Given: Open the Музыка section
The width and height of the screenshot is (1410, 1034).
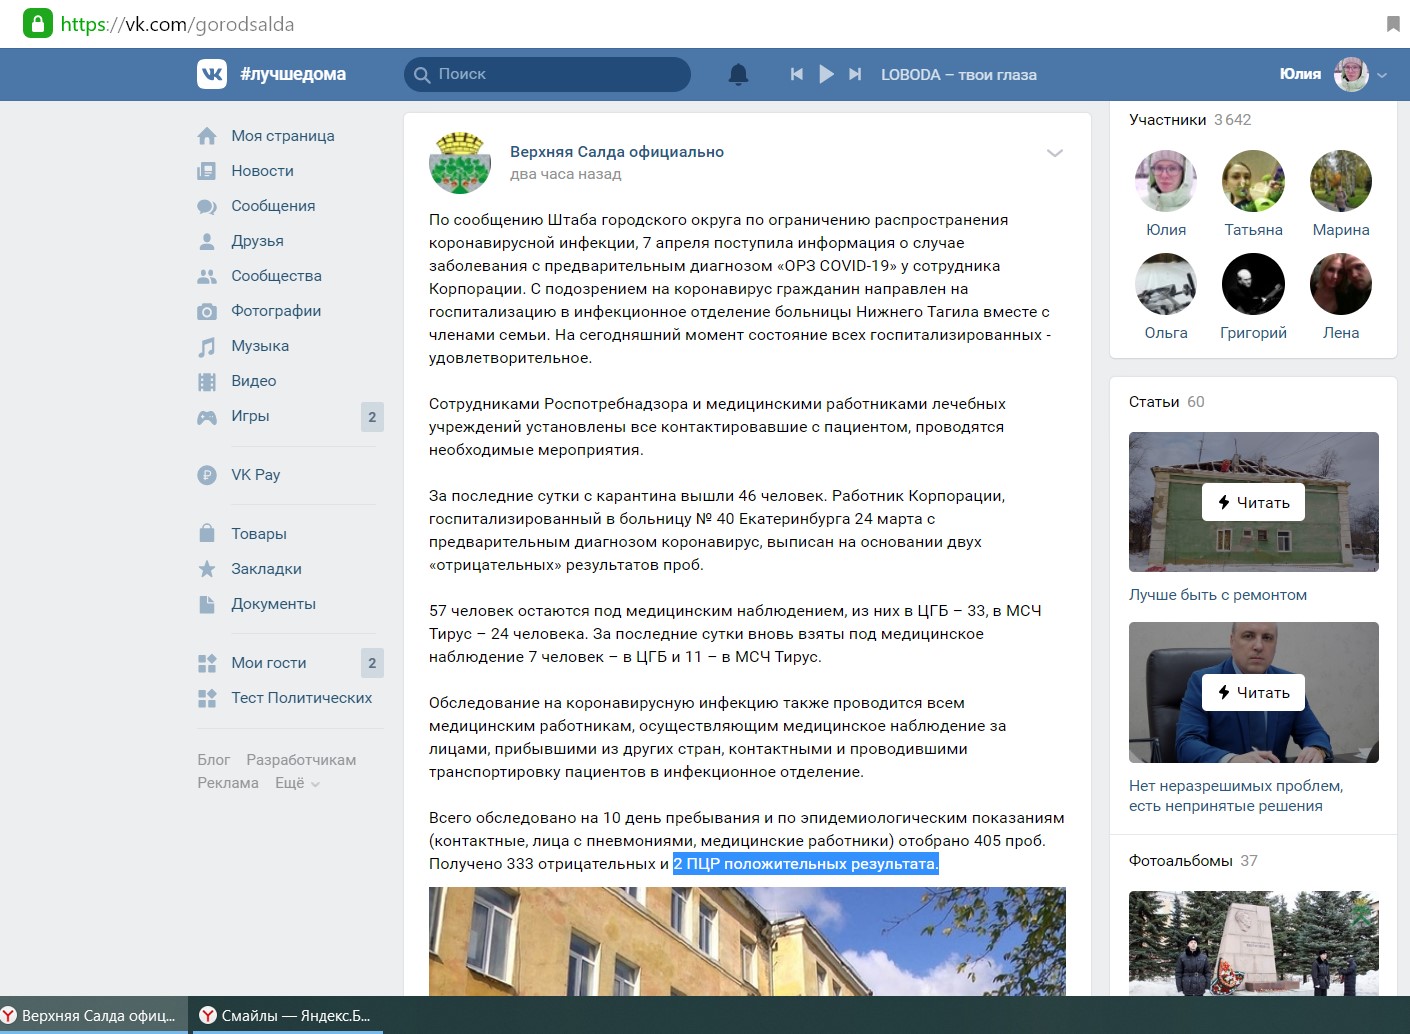Looking at the screenshot, I should [x=259, y=346].
